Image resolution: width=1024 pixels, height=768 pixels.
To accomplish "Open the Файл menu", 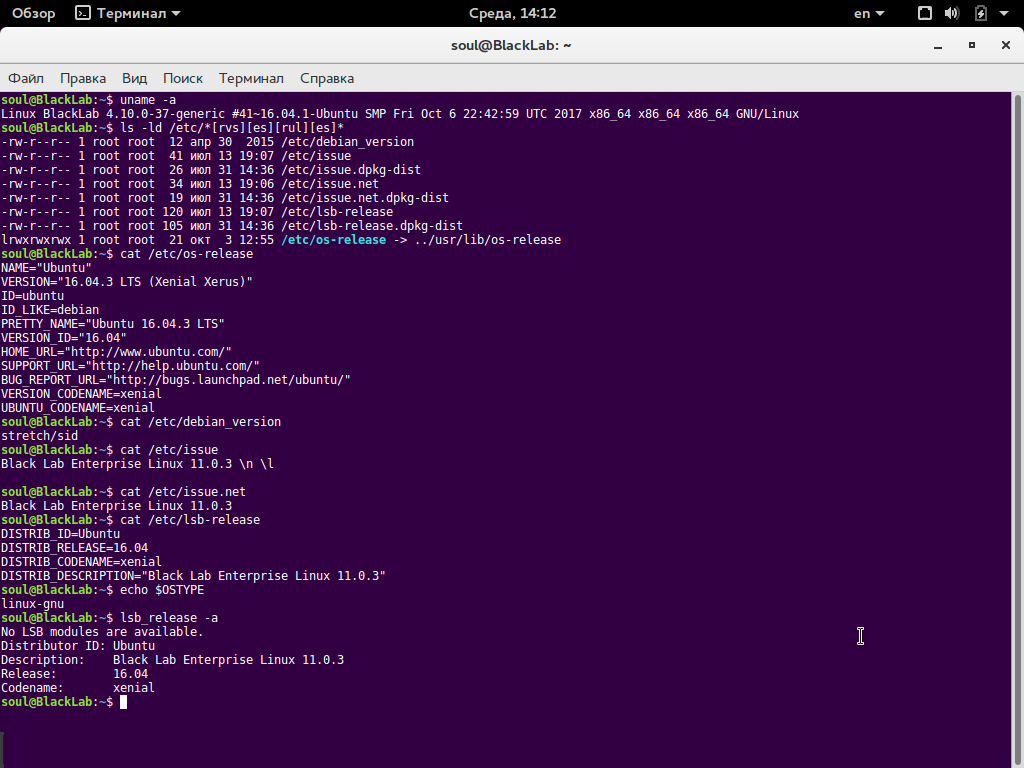I will click(26, 78).
